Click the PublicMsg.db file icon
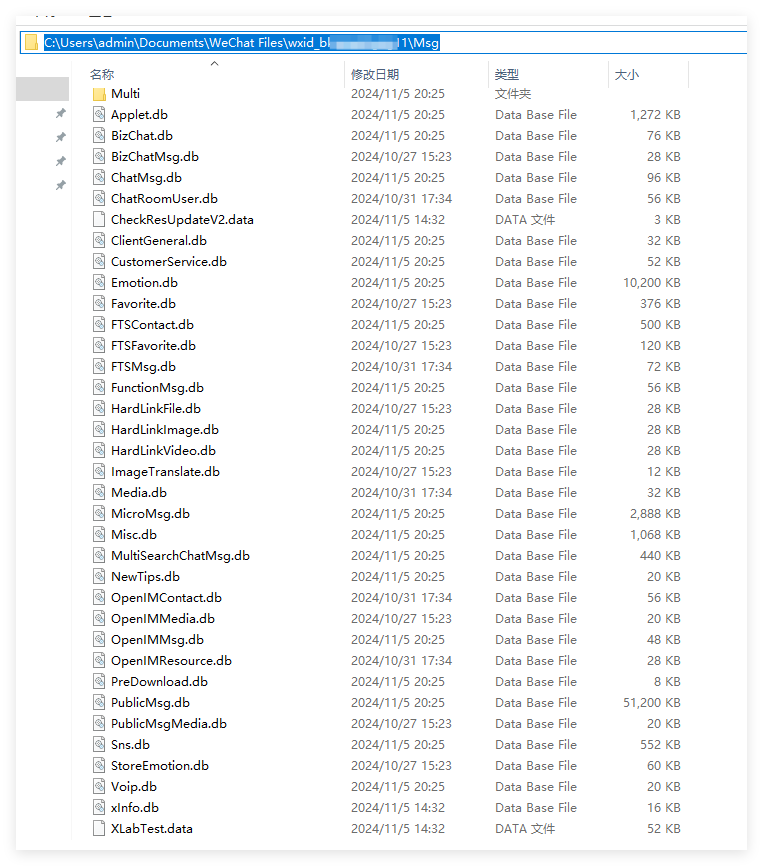This screenshot has width=763, height=866. coord(99,703)
